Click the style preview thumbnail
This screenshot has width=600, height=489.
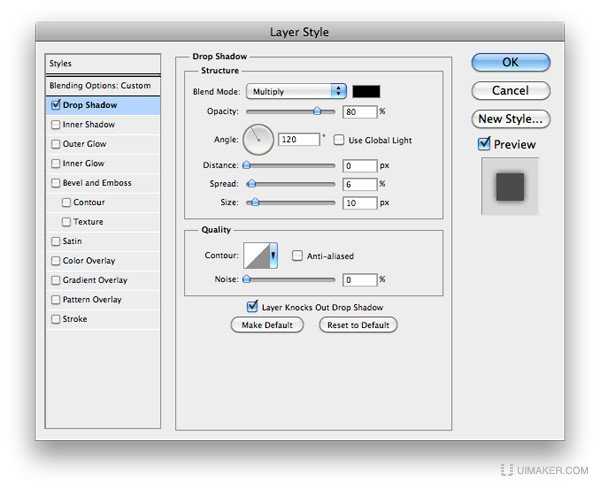coord(510,186)
